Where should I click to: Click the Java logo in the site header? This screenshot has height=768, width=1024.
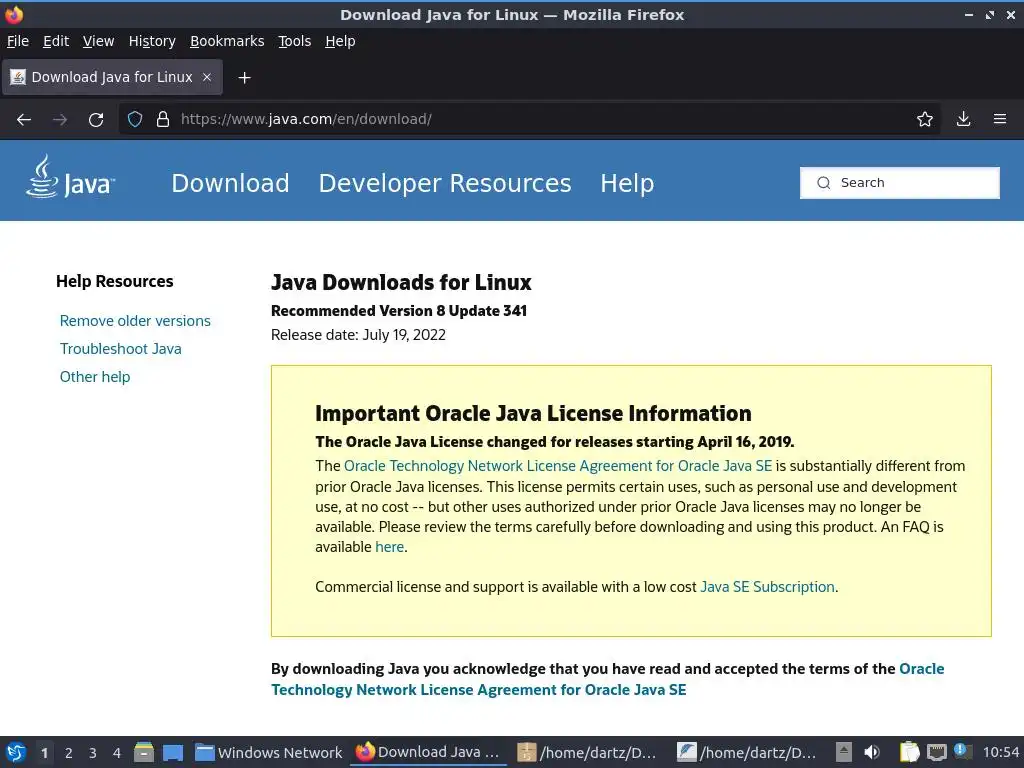click(x=70, y=177)
